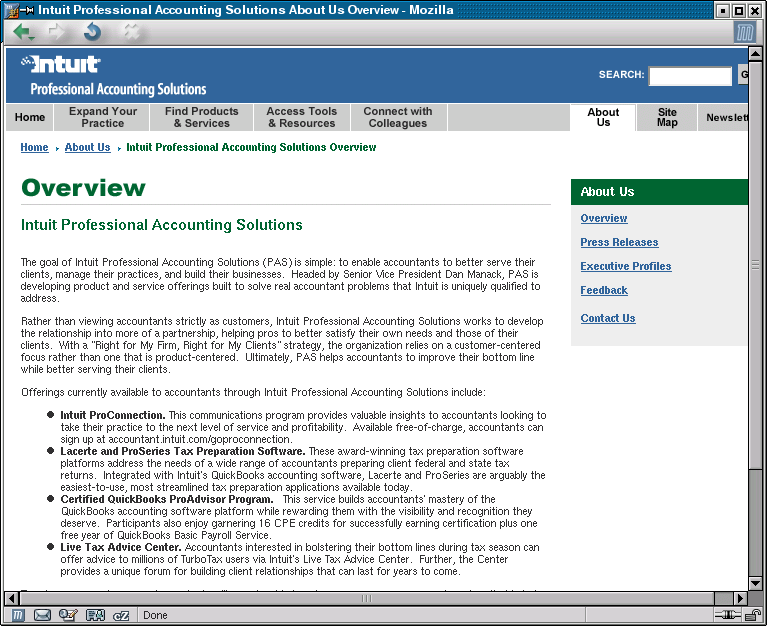Click 'Lacerte and ProSeries Tax Preparation Software.' heading
This screenshot has height=626, width=767.
pyautogui.click(x=183, y=451)
